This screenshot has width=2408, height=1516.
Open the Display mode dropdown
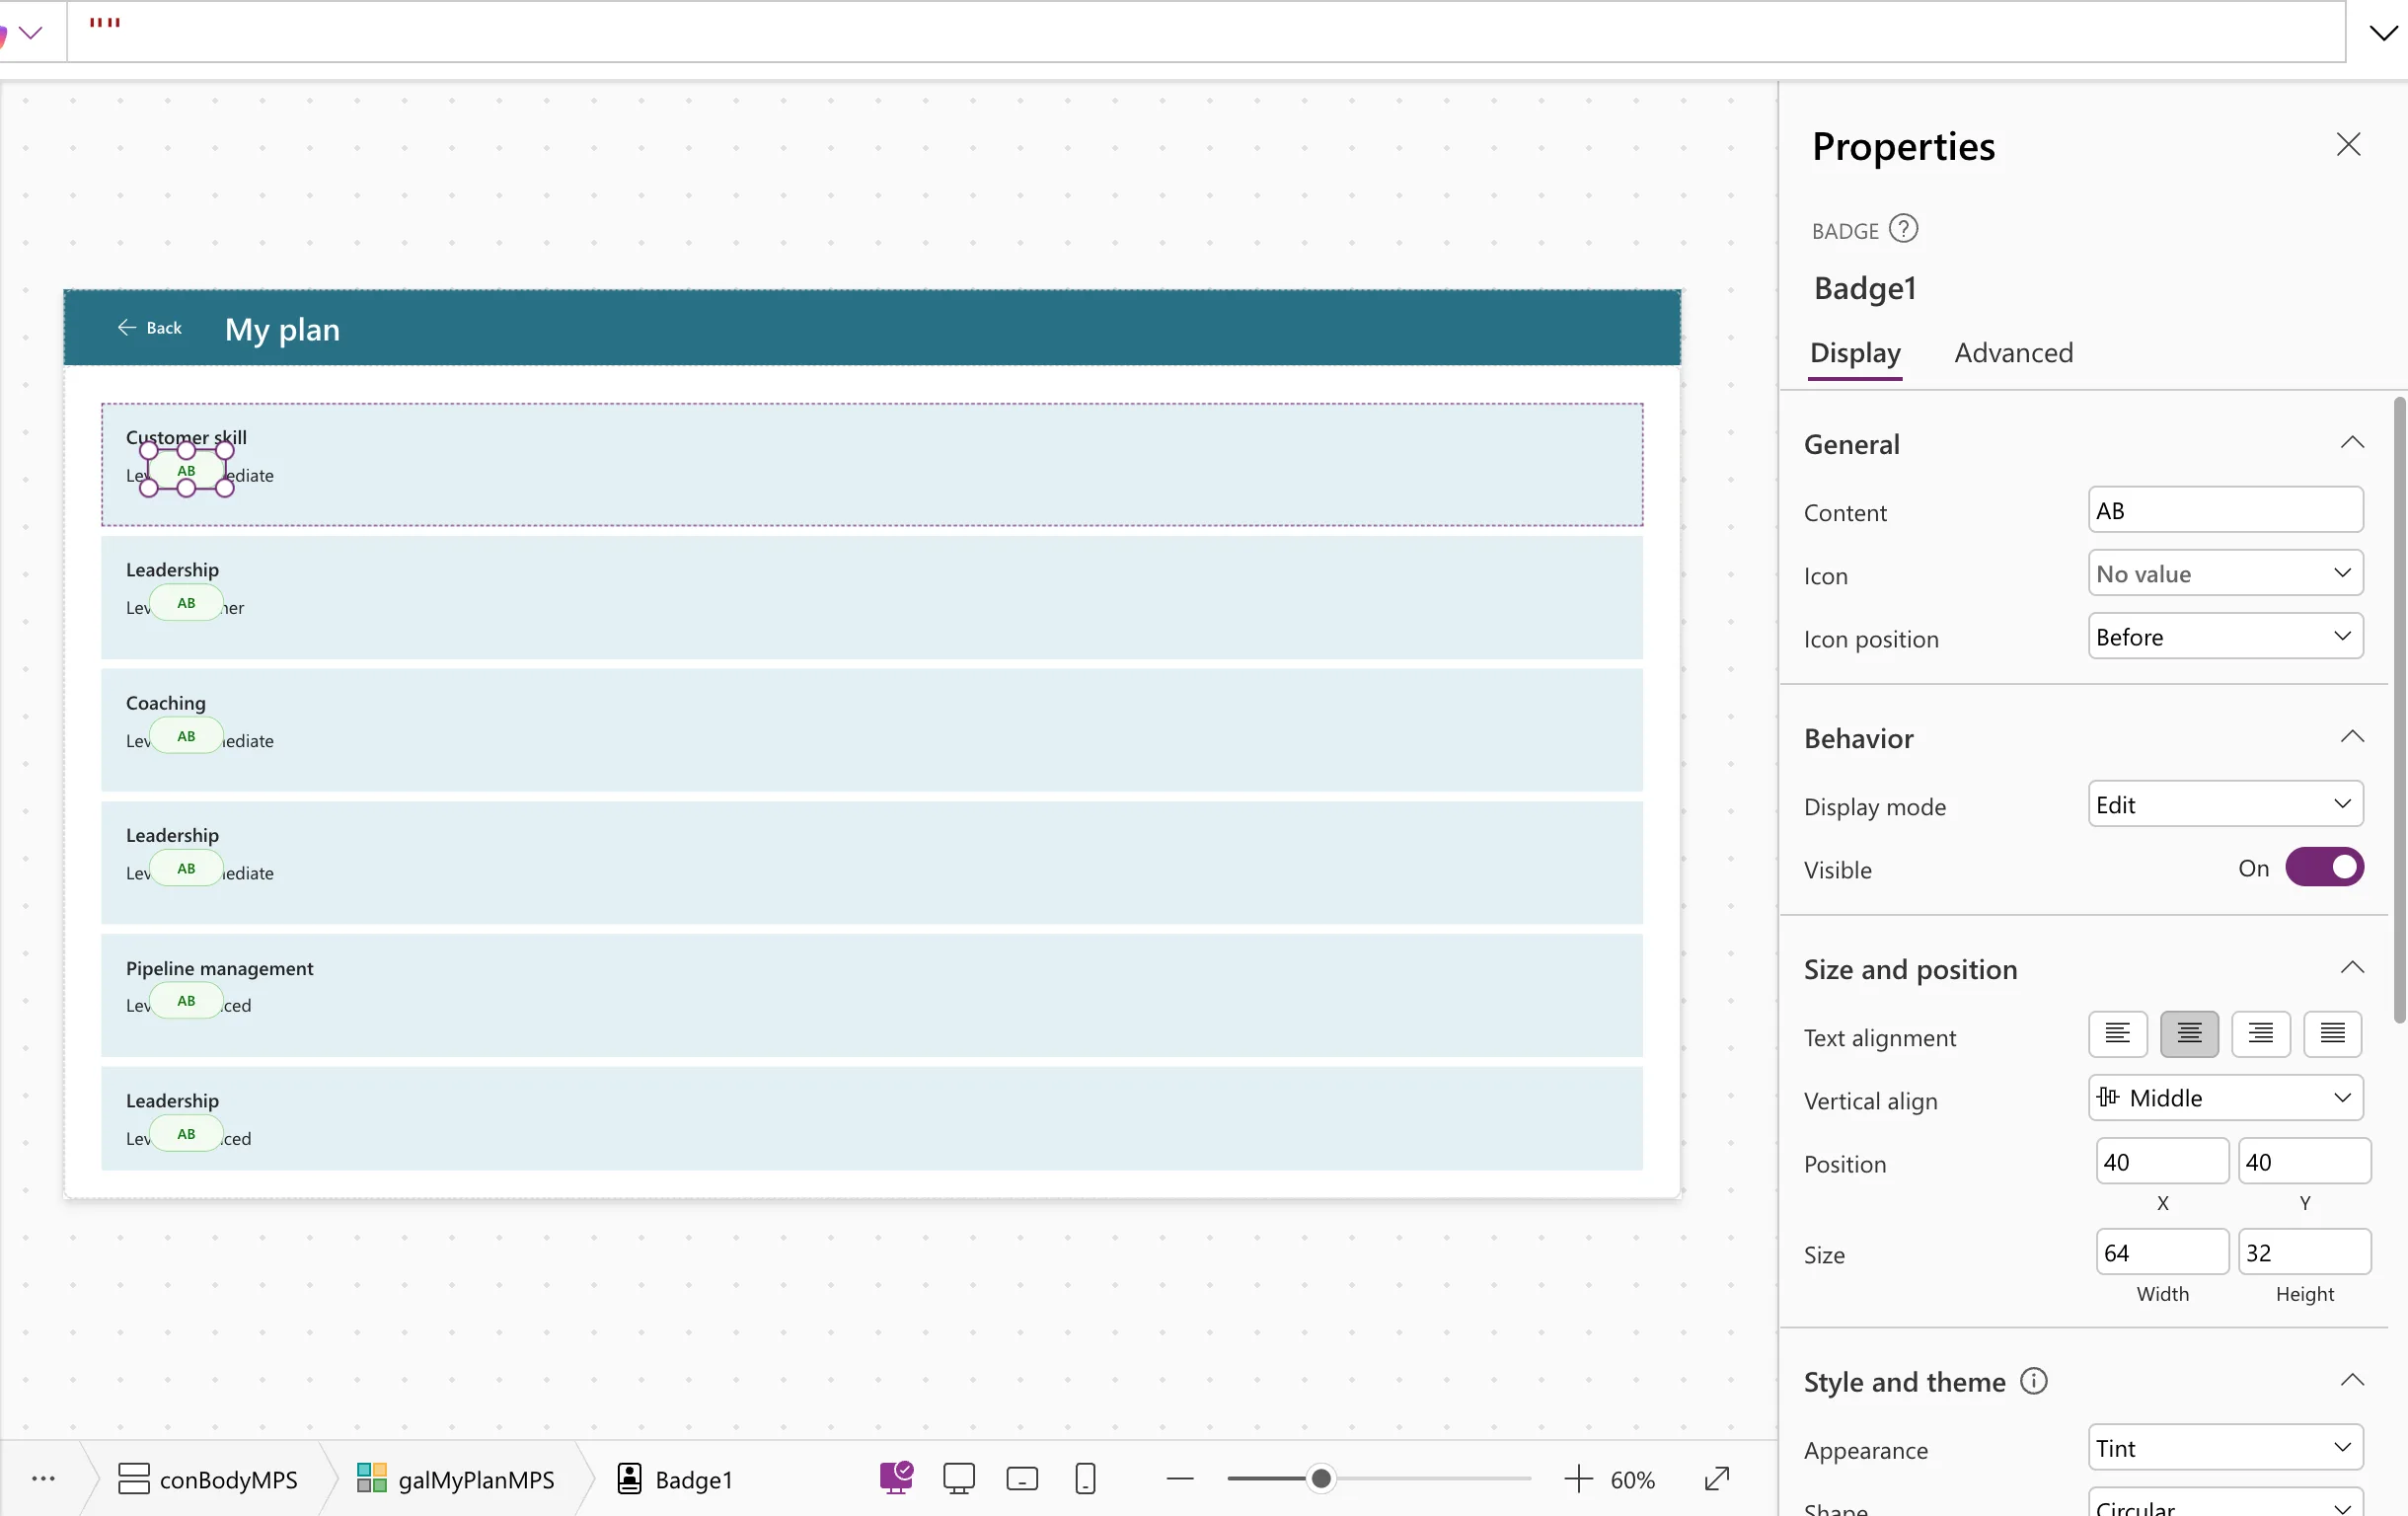2225,804
